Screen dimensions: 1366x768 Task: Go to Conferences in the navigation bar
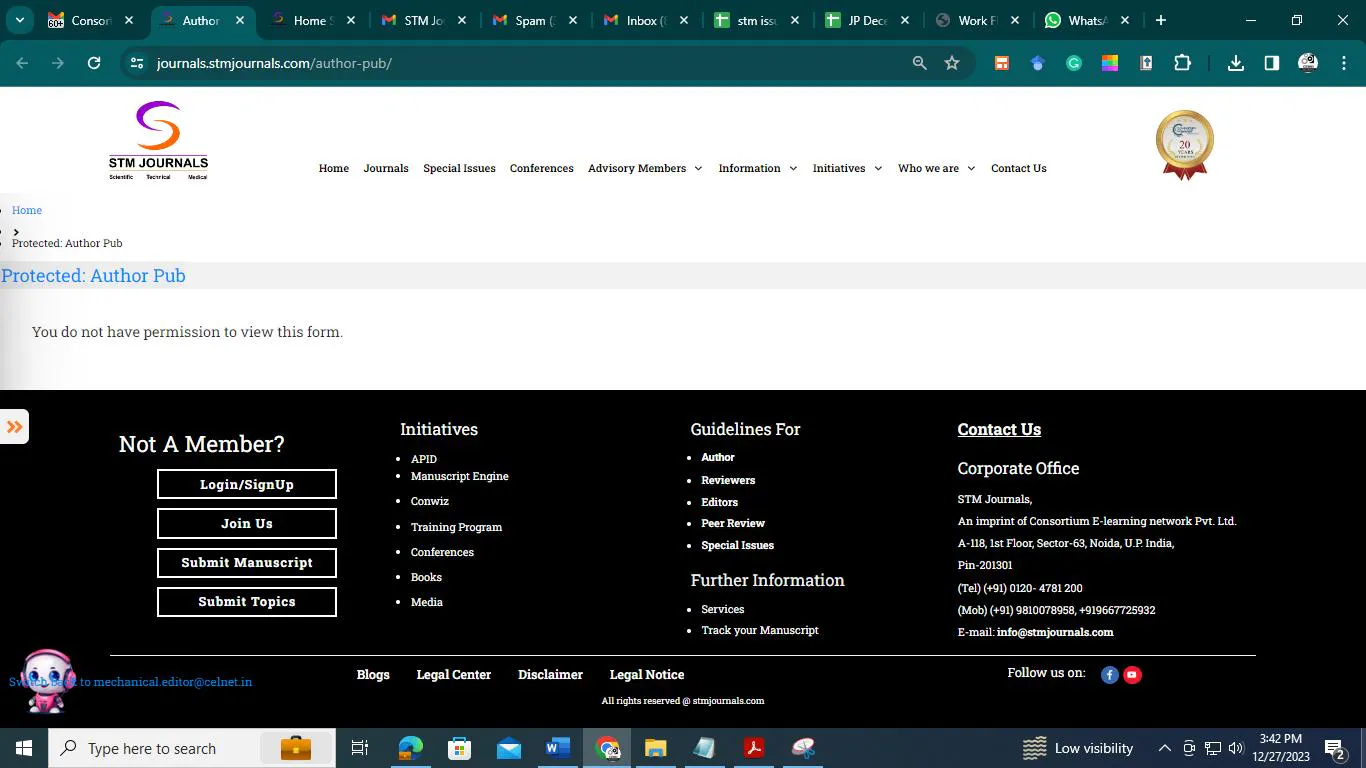pyautogui.click(x=541, y=168)
